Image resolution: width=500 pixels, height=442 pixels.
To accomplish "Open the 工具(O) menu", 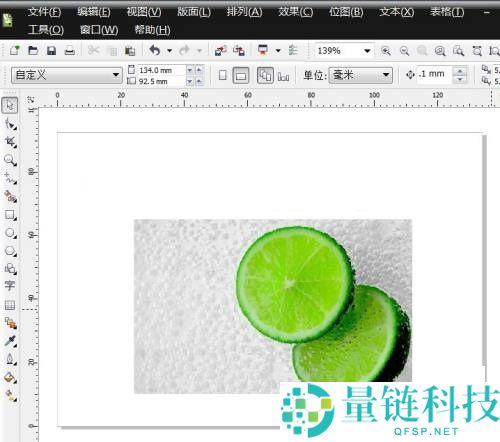I will [x=46, y=30].
